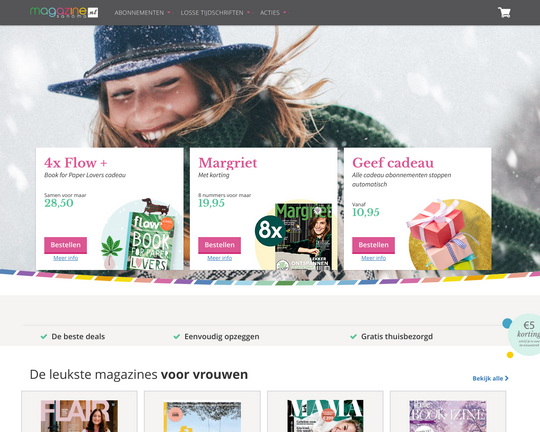
Task: Open Meer info under Geef cadeau
Action: point(373,258)
